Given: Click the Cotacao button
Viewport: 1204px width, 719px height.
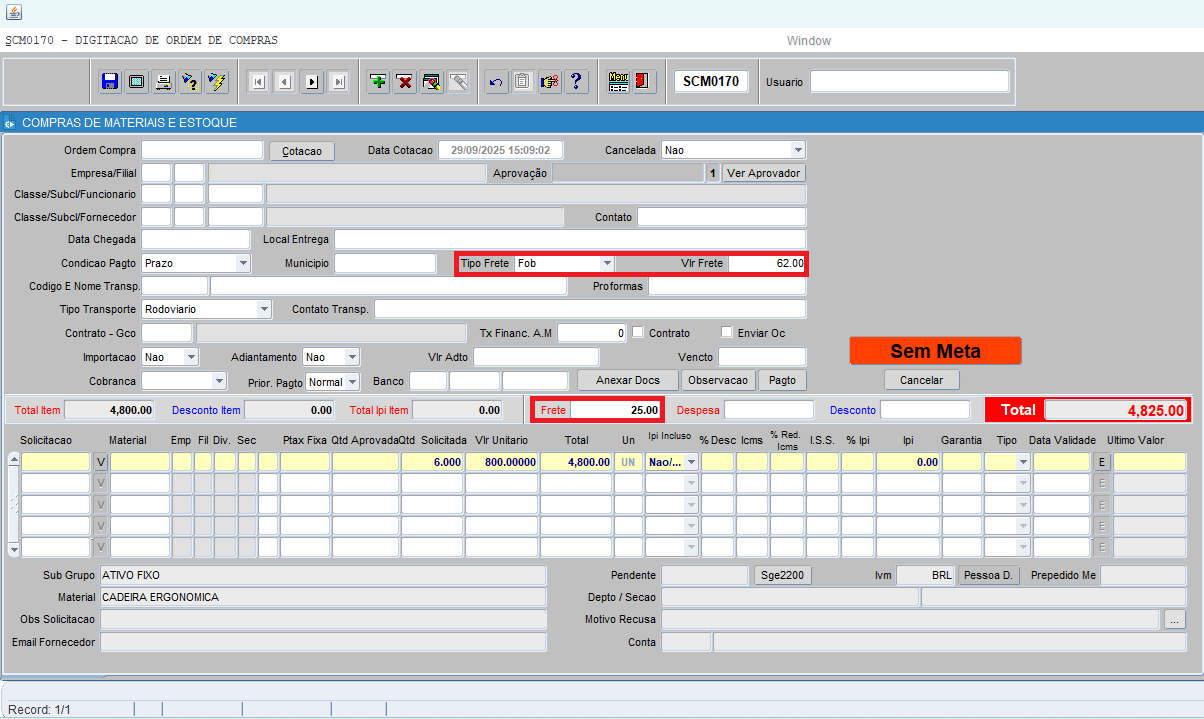Looking at the screenshot, I should coord(302,151).
